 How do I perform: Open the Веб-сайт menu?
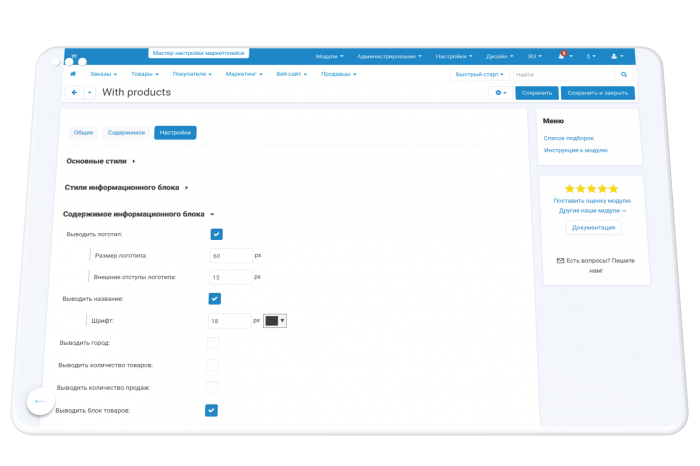(x=291, y=74)
